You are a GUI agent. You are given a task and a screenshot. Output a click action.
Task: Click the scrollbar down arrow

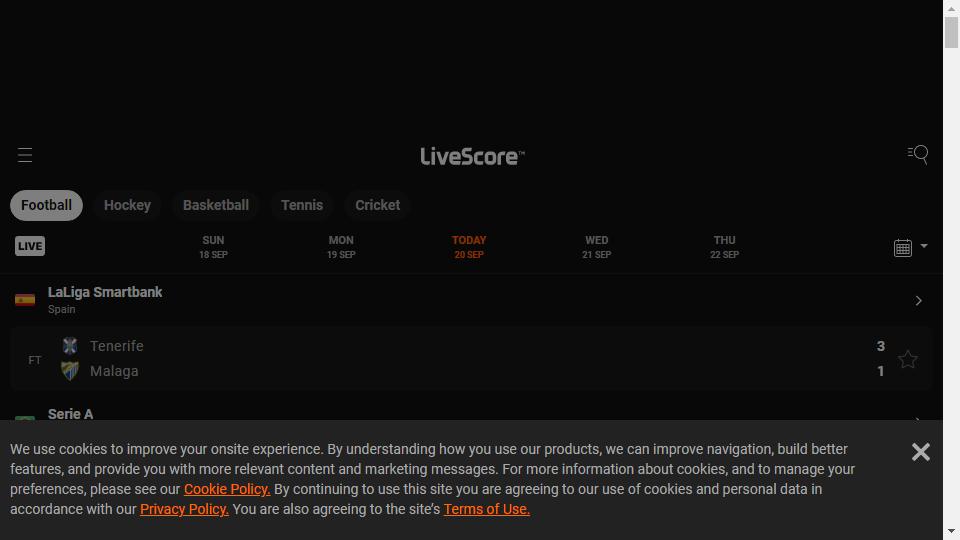click(x=951, y=531)
